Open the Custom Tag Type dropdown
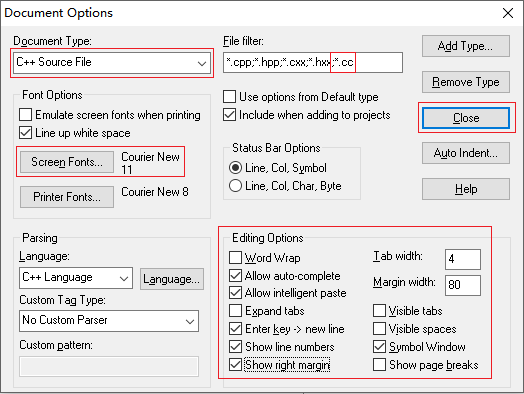This screenshot has width=524, height=394. 109,321
